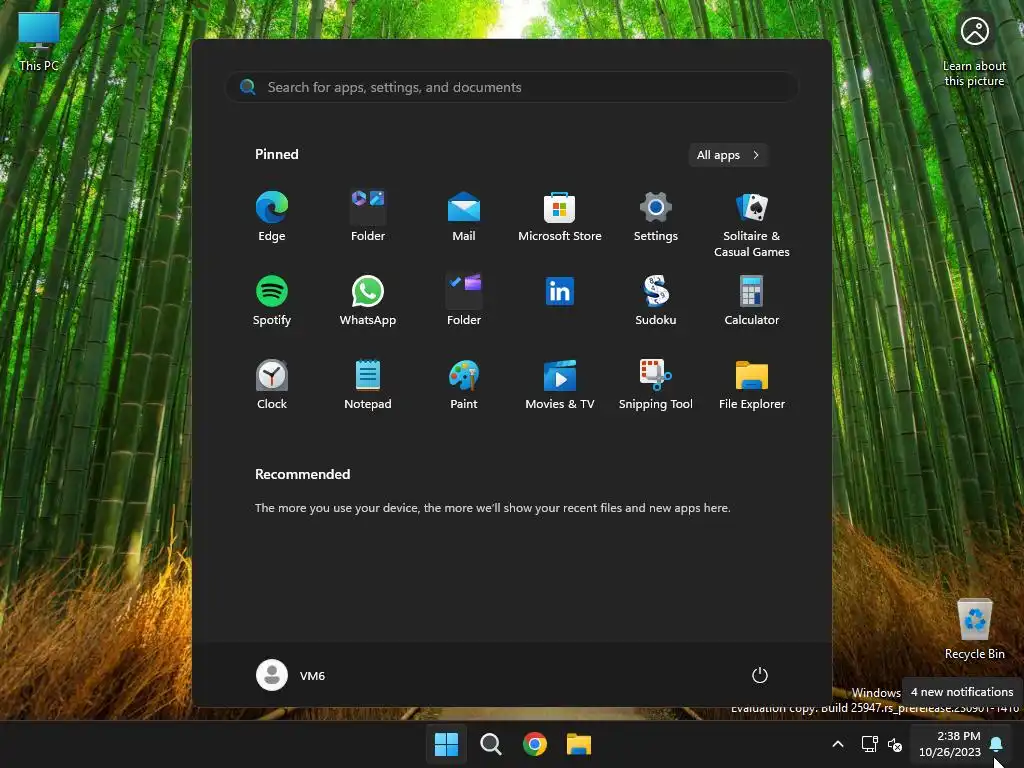
Task: Open network and volume quick settings
Action: [x=882, y=744]
